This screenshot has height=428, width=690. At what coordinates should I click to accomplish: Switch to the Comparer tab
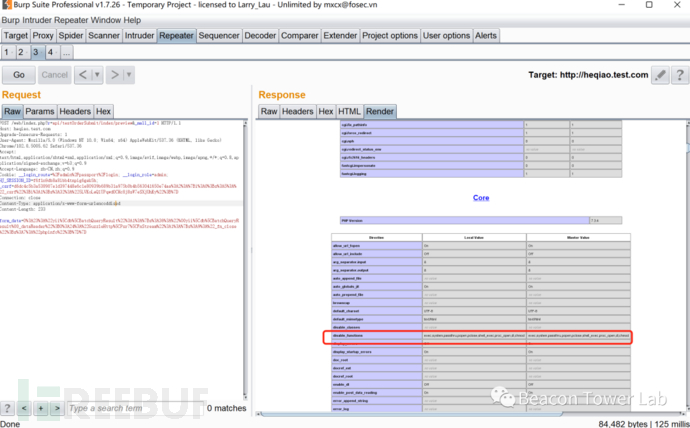(x=300, y=36)
